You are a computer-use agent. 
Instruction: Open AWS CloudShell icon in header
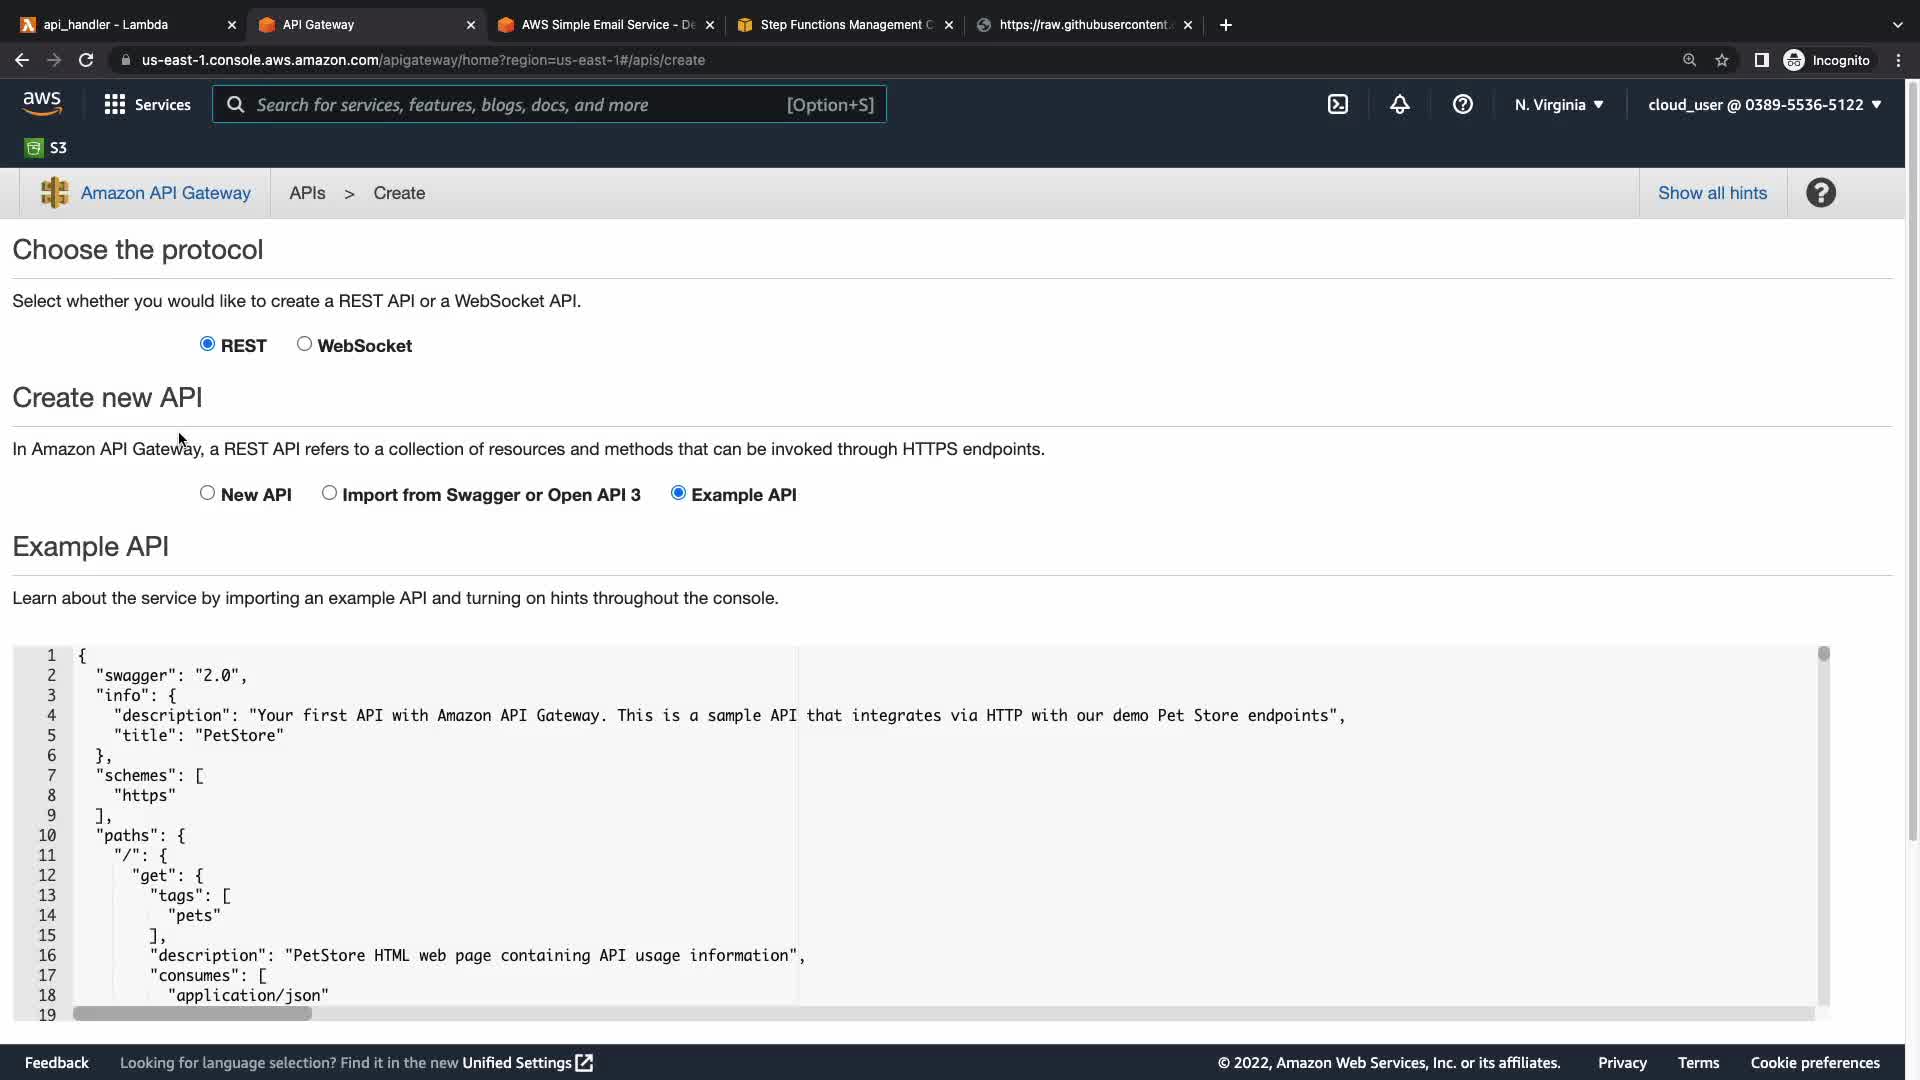pyautogui.click(x=1338, y=104)
